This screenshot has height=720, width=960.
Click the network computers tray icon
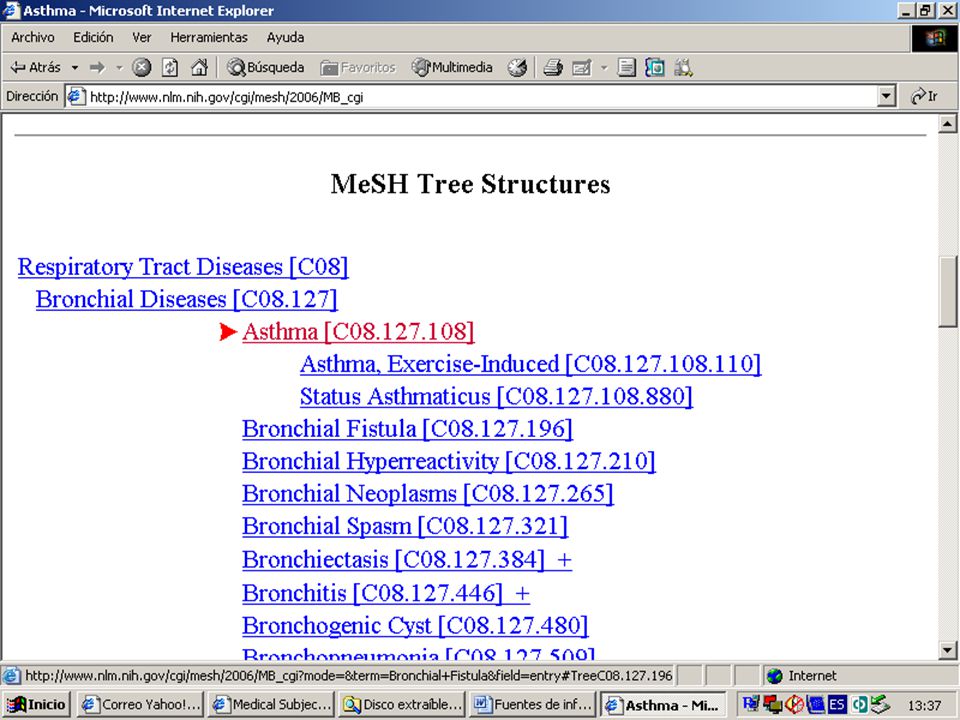click(773, 705)
